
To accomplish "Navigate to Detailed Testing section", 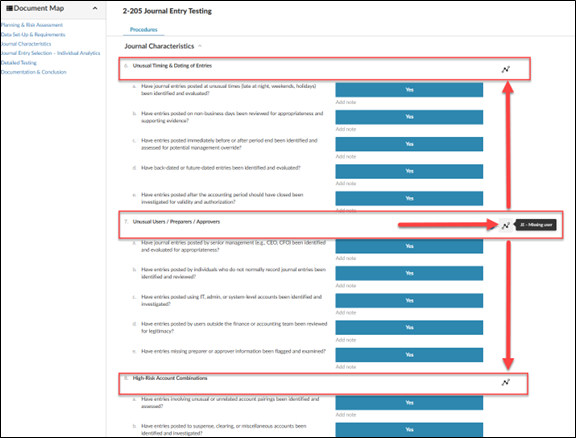I will point(18,62).
